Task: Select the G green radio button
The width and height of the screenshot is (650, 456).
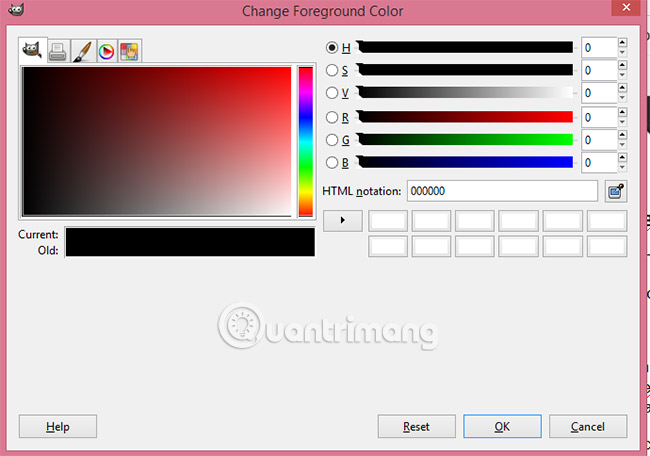Action: coord(332,140)
